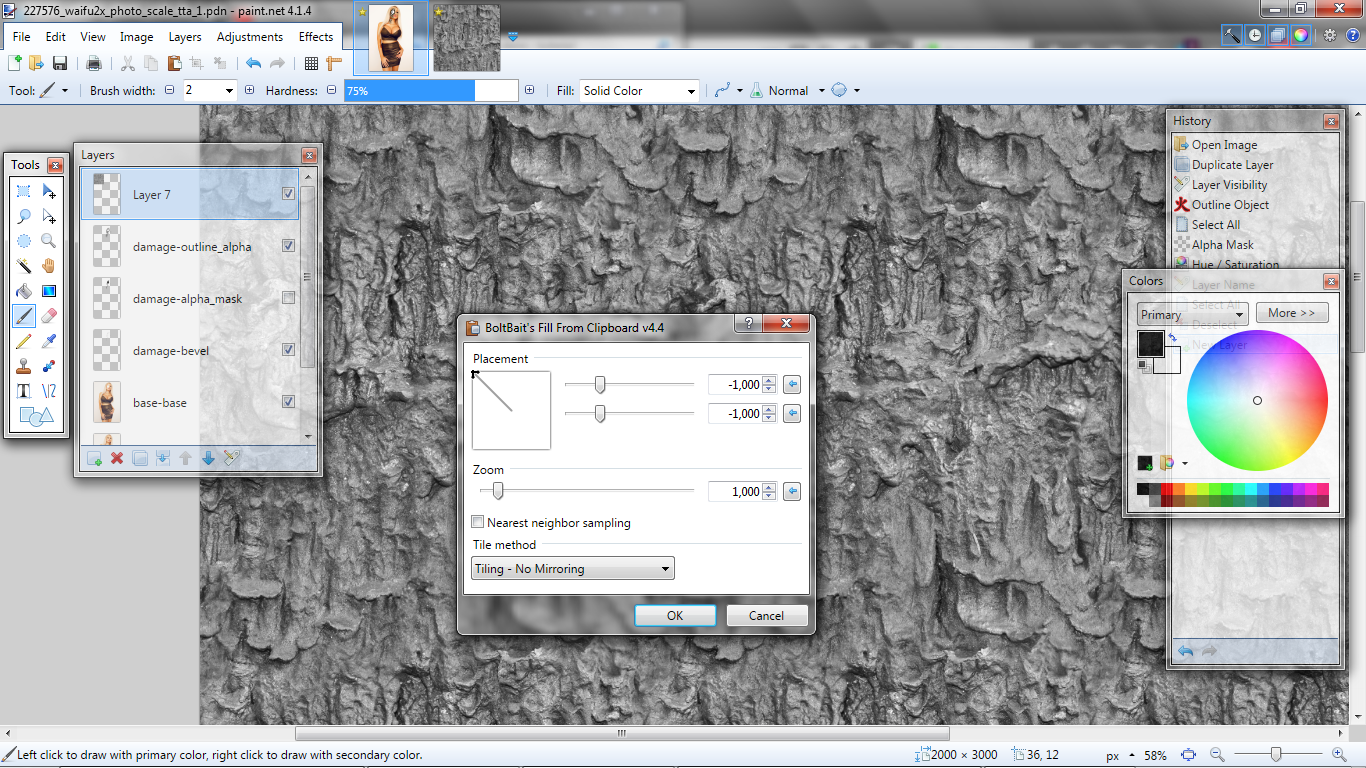Select the Text tool
Screen dimensions: 1366x768
[24, 391]
